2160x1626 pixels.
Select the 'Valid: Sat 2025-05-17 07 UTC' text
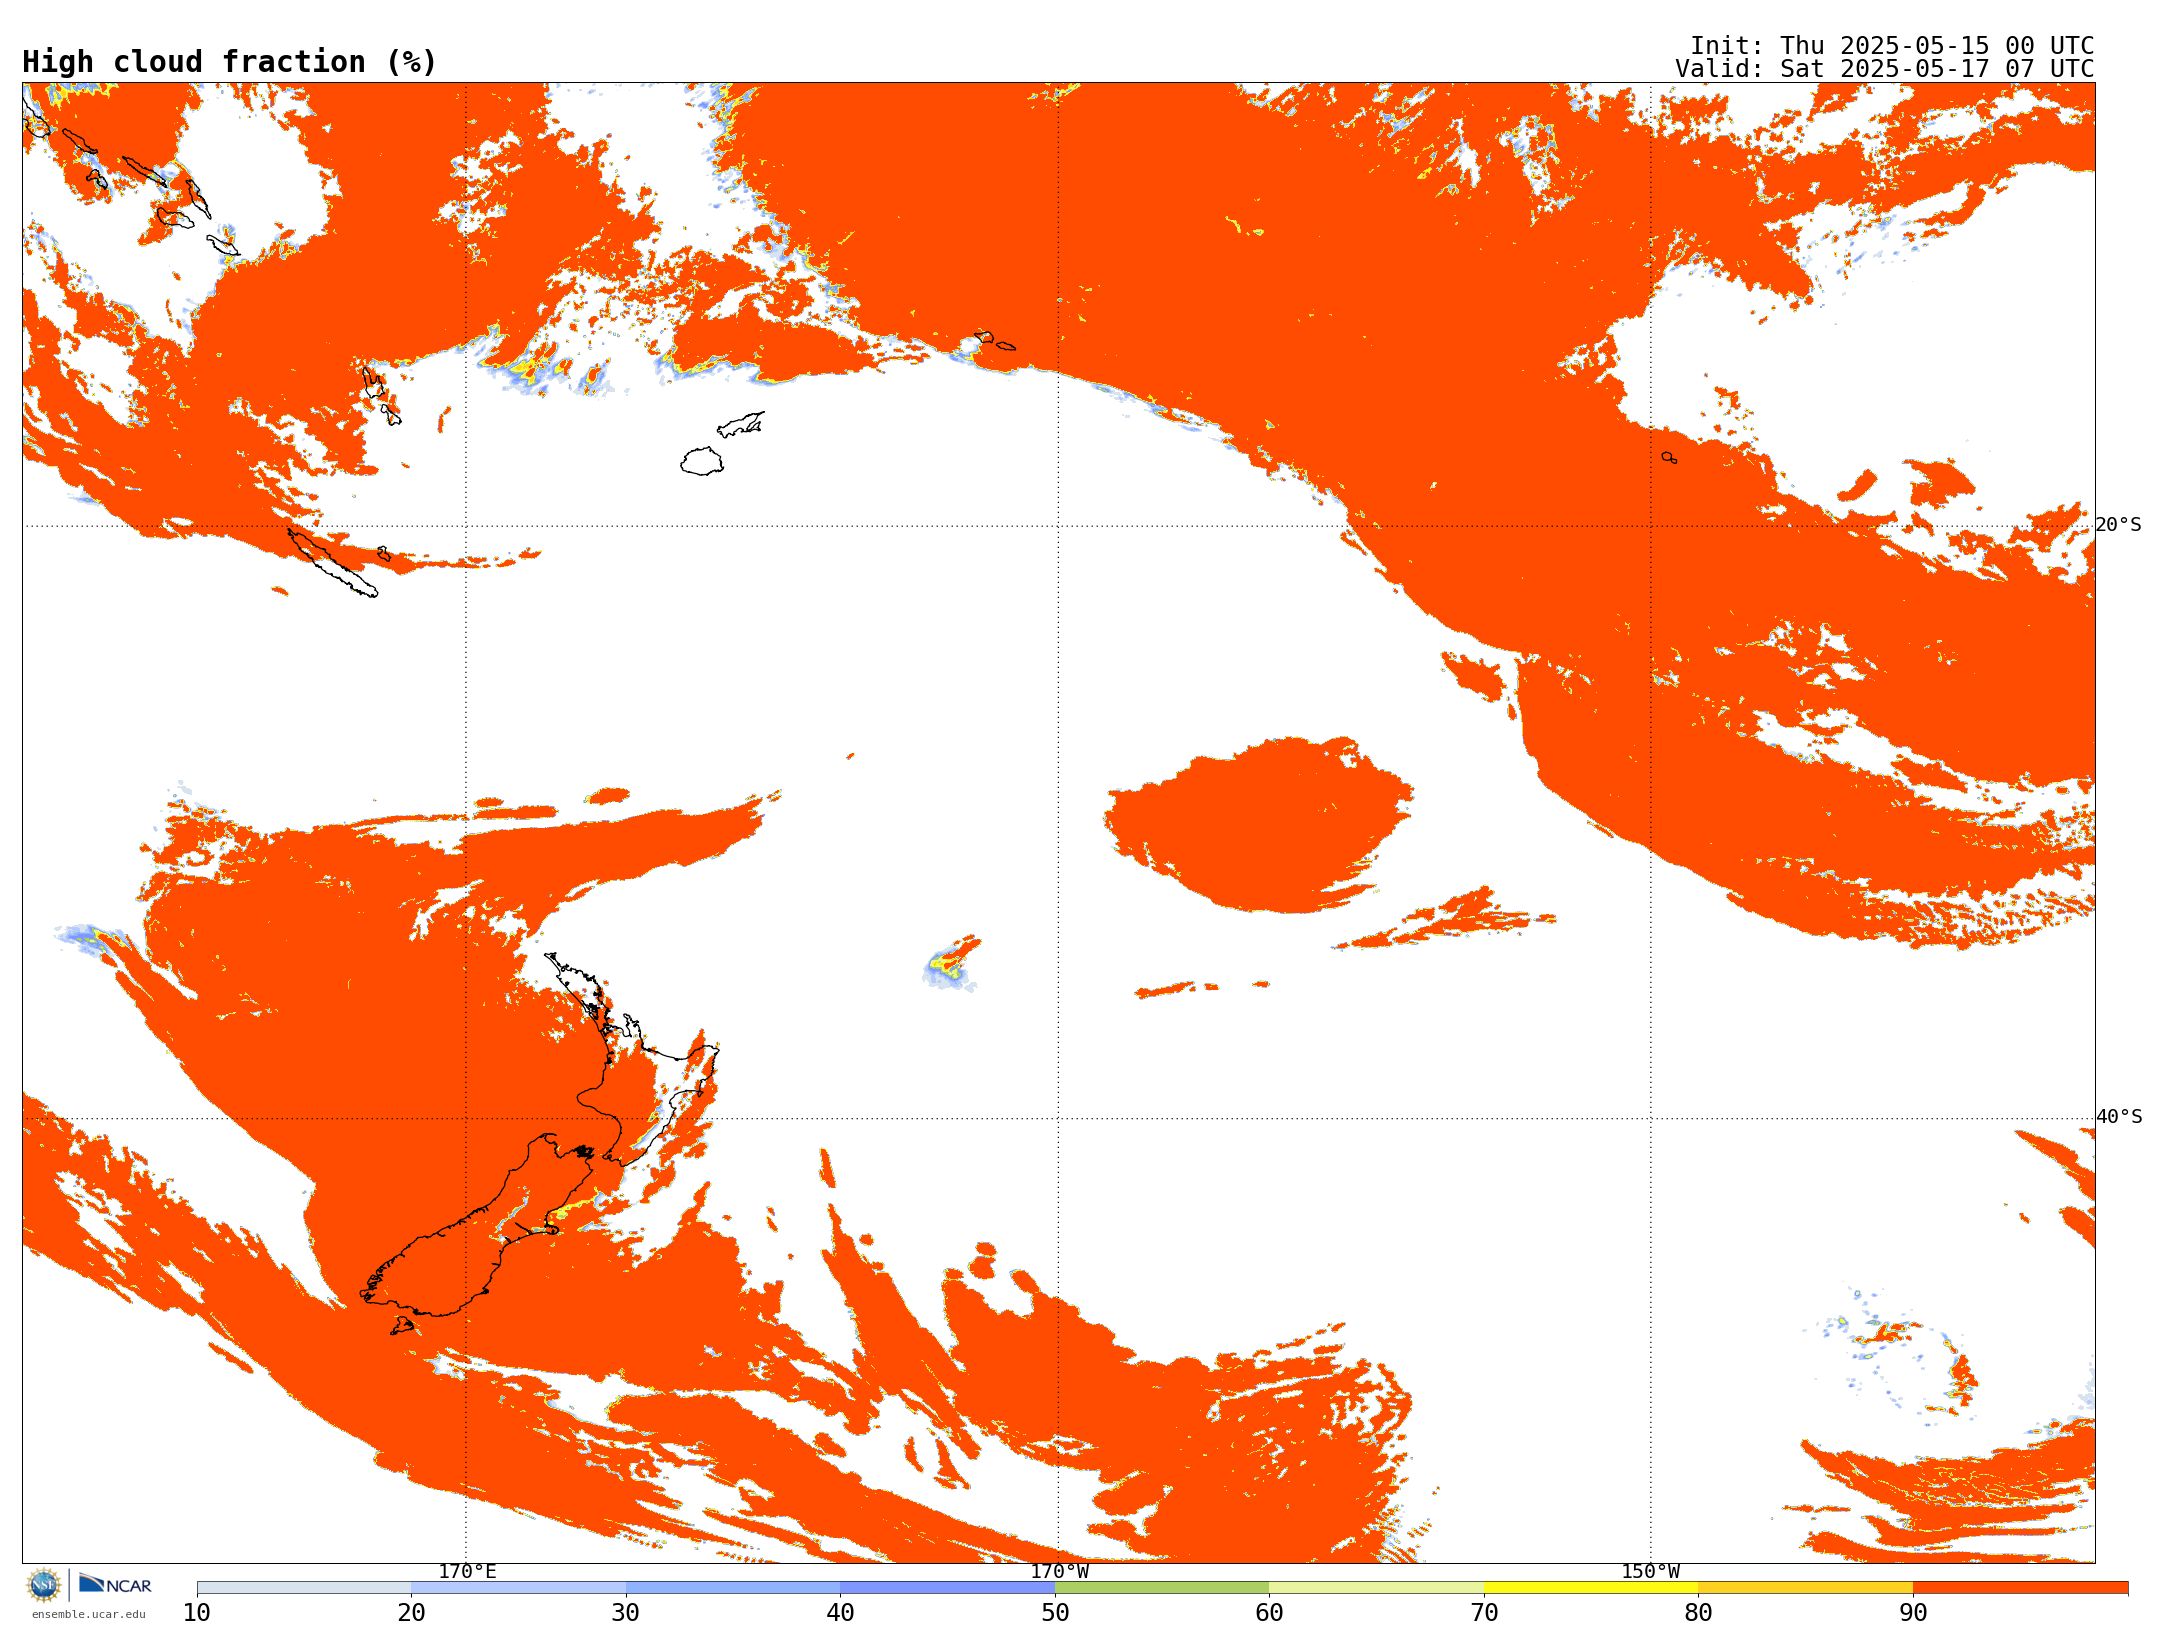[x=1885, y=69]
